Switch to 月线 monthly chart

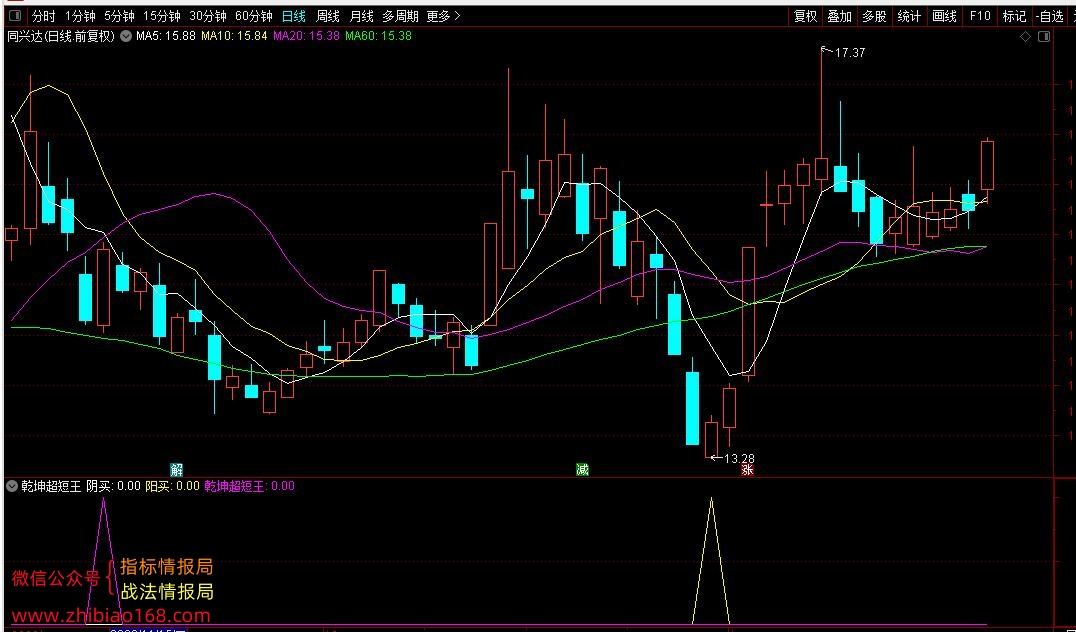pos(361,16)
